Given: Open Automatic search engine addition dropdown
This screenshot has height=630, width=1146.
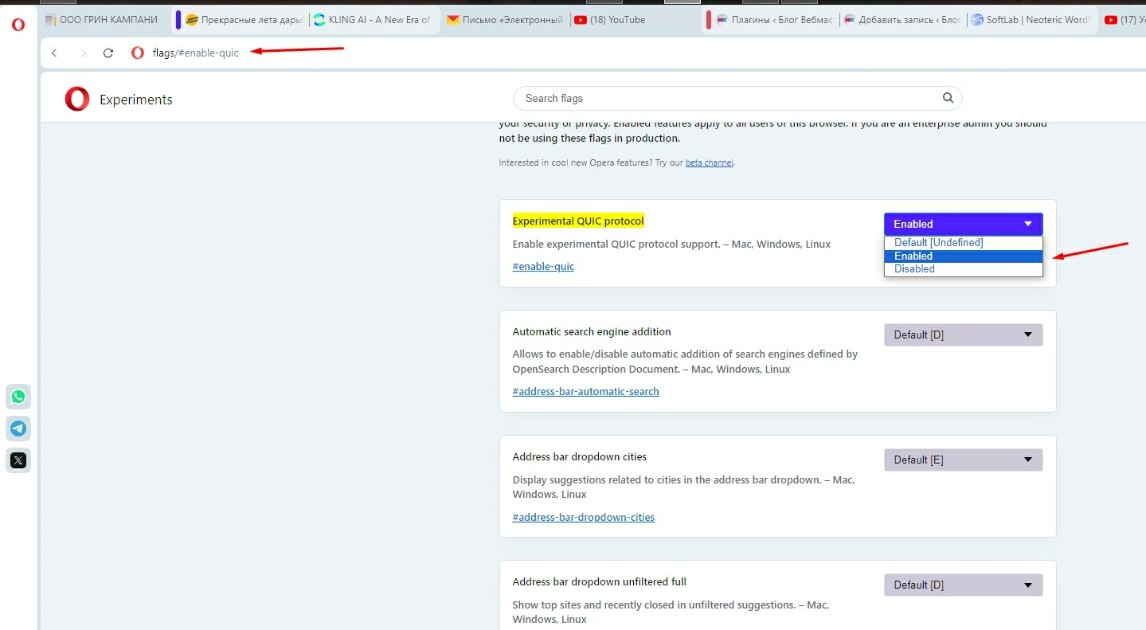Looking at the screenshot, I should [x=963, y=335].
